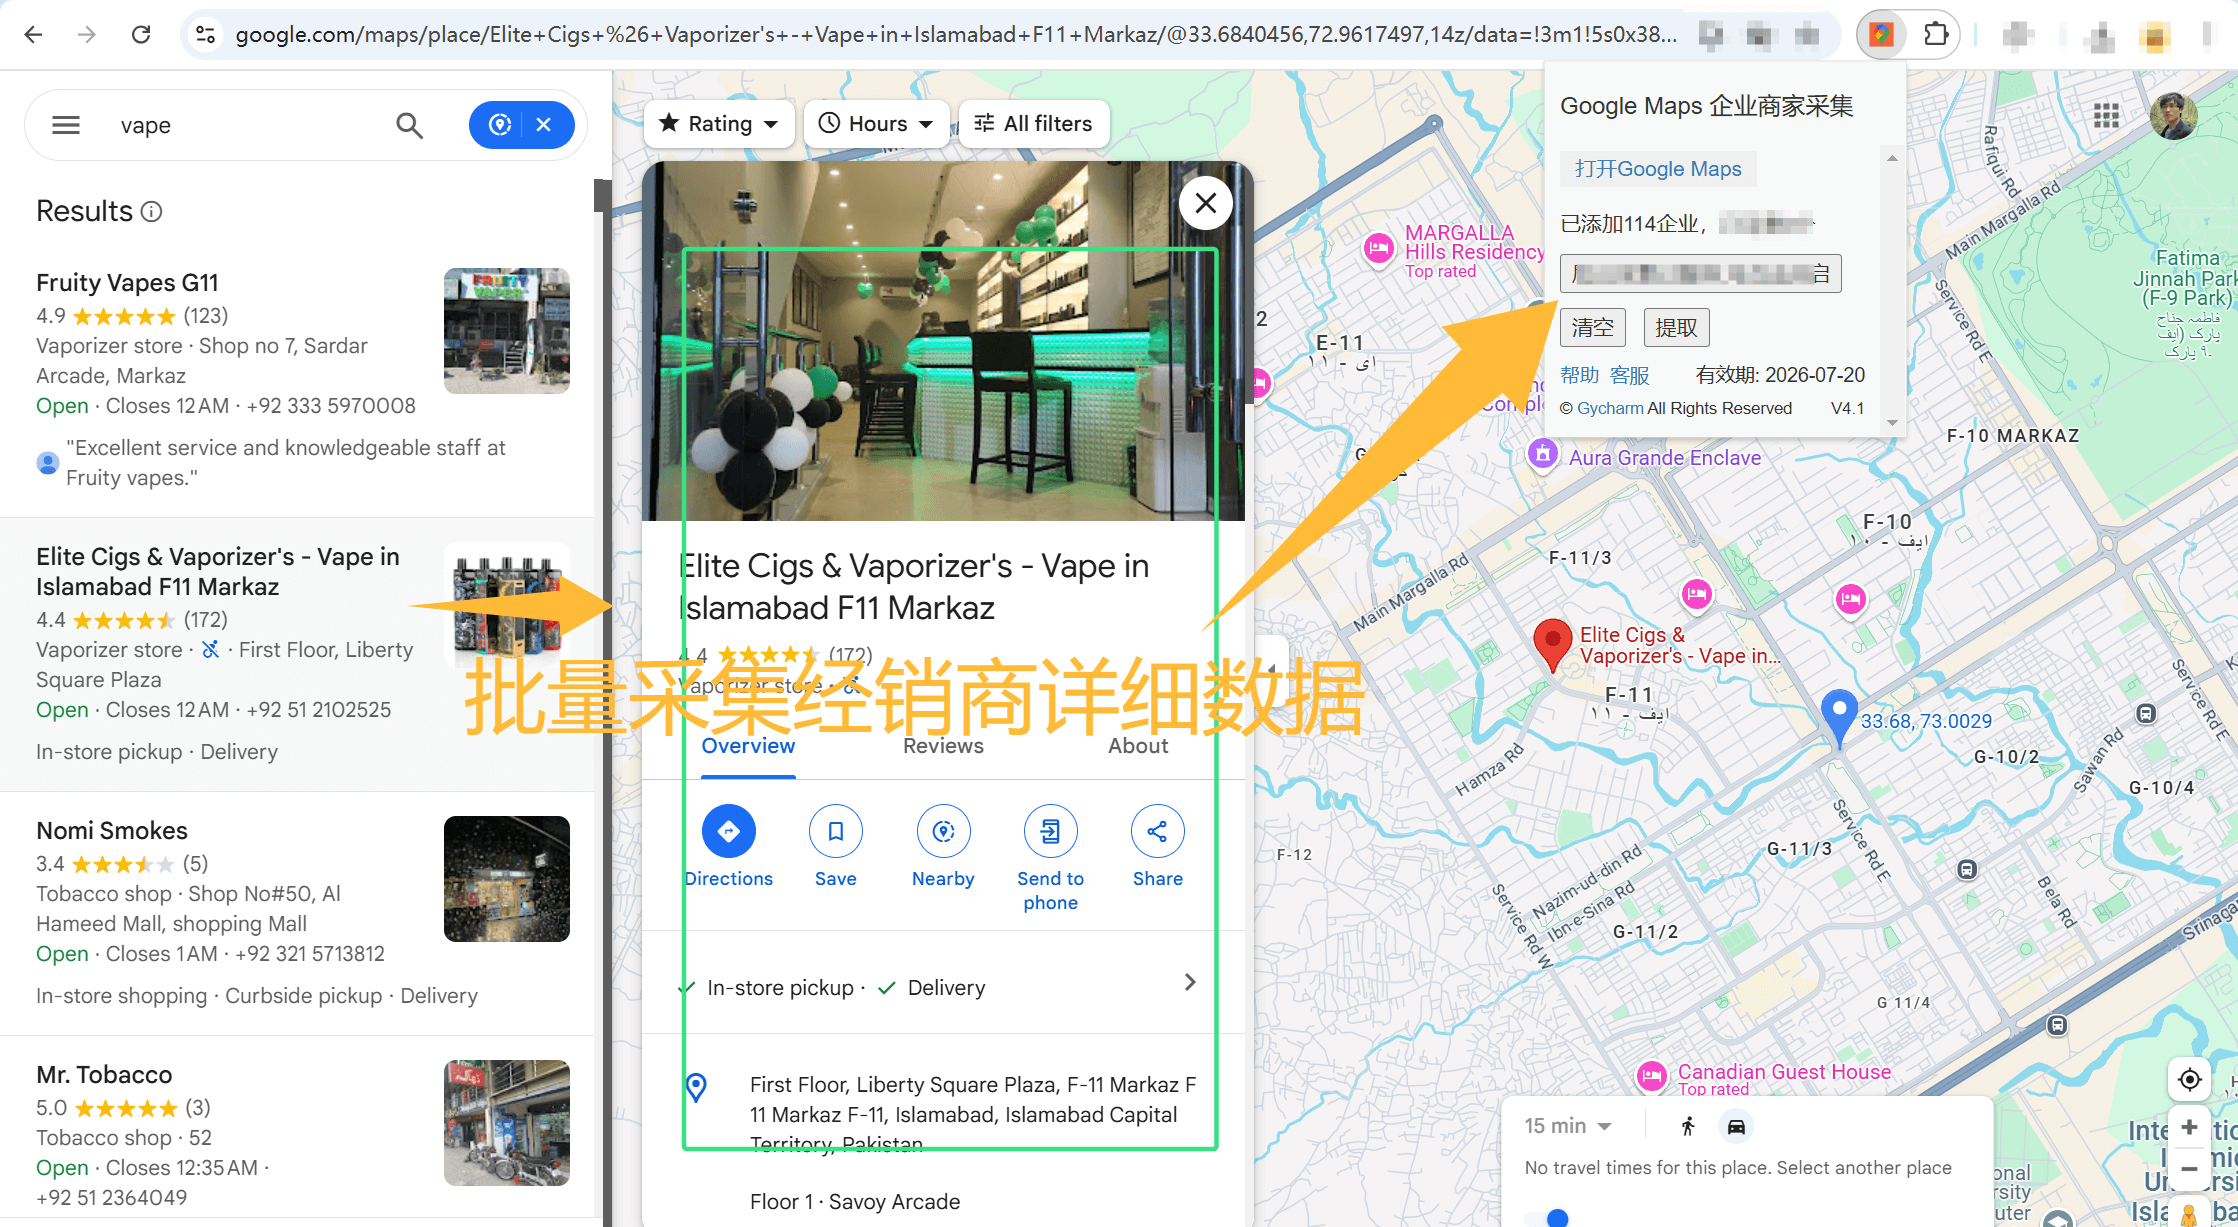Click Fruity Vapes G11 thumbnail photo
This screenshot has width=2238, height=1227.
[x=507, y=331]
